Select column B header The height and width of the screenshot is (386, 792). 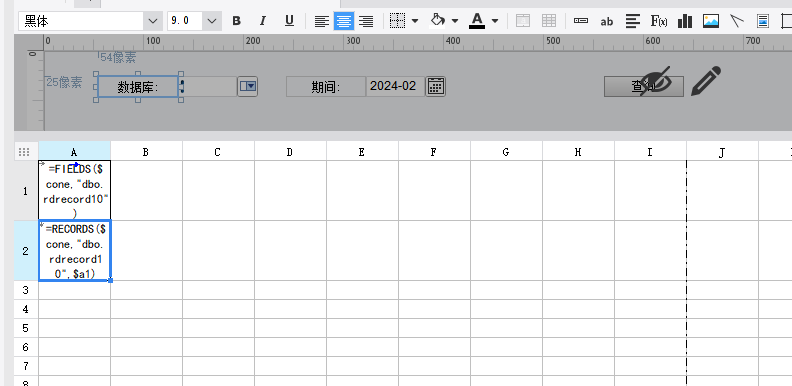coord(146,152)
